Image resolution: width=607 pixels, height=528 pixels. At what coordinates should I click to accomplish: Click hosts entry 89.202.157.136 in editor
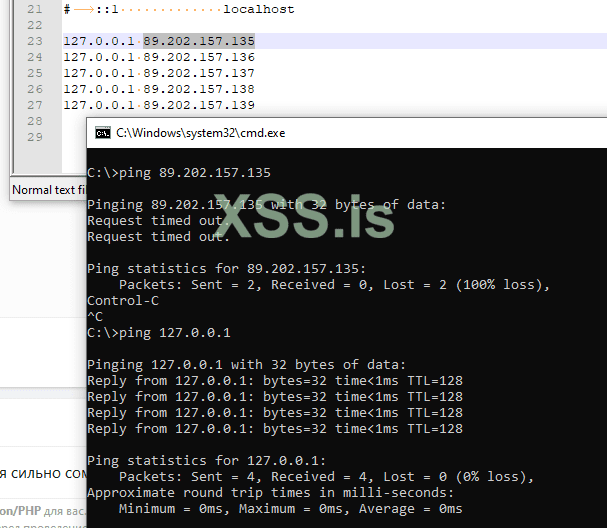(199, 57)
